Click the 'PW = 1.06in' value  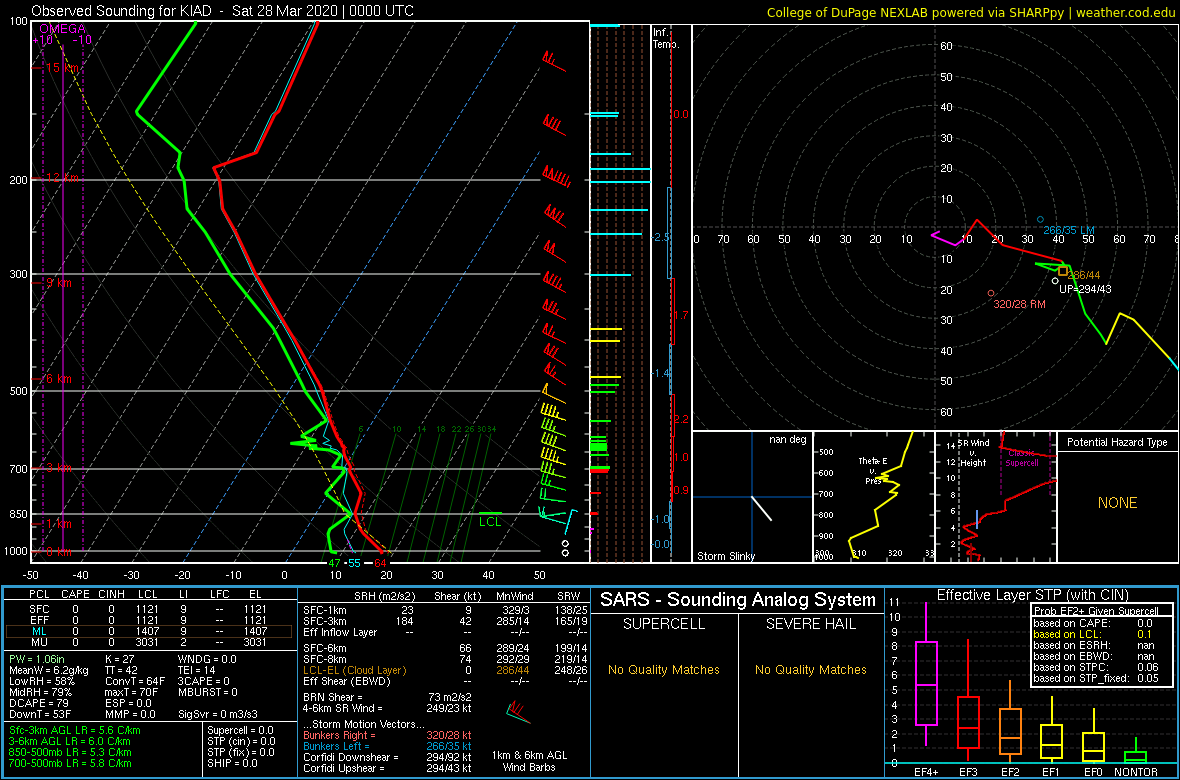coord(39,660)
